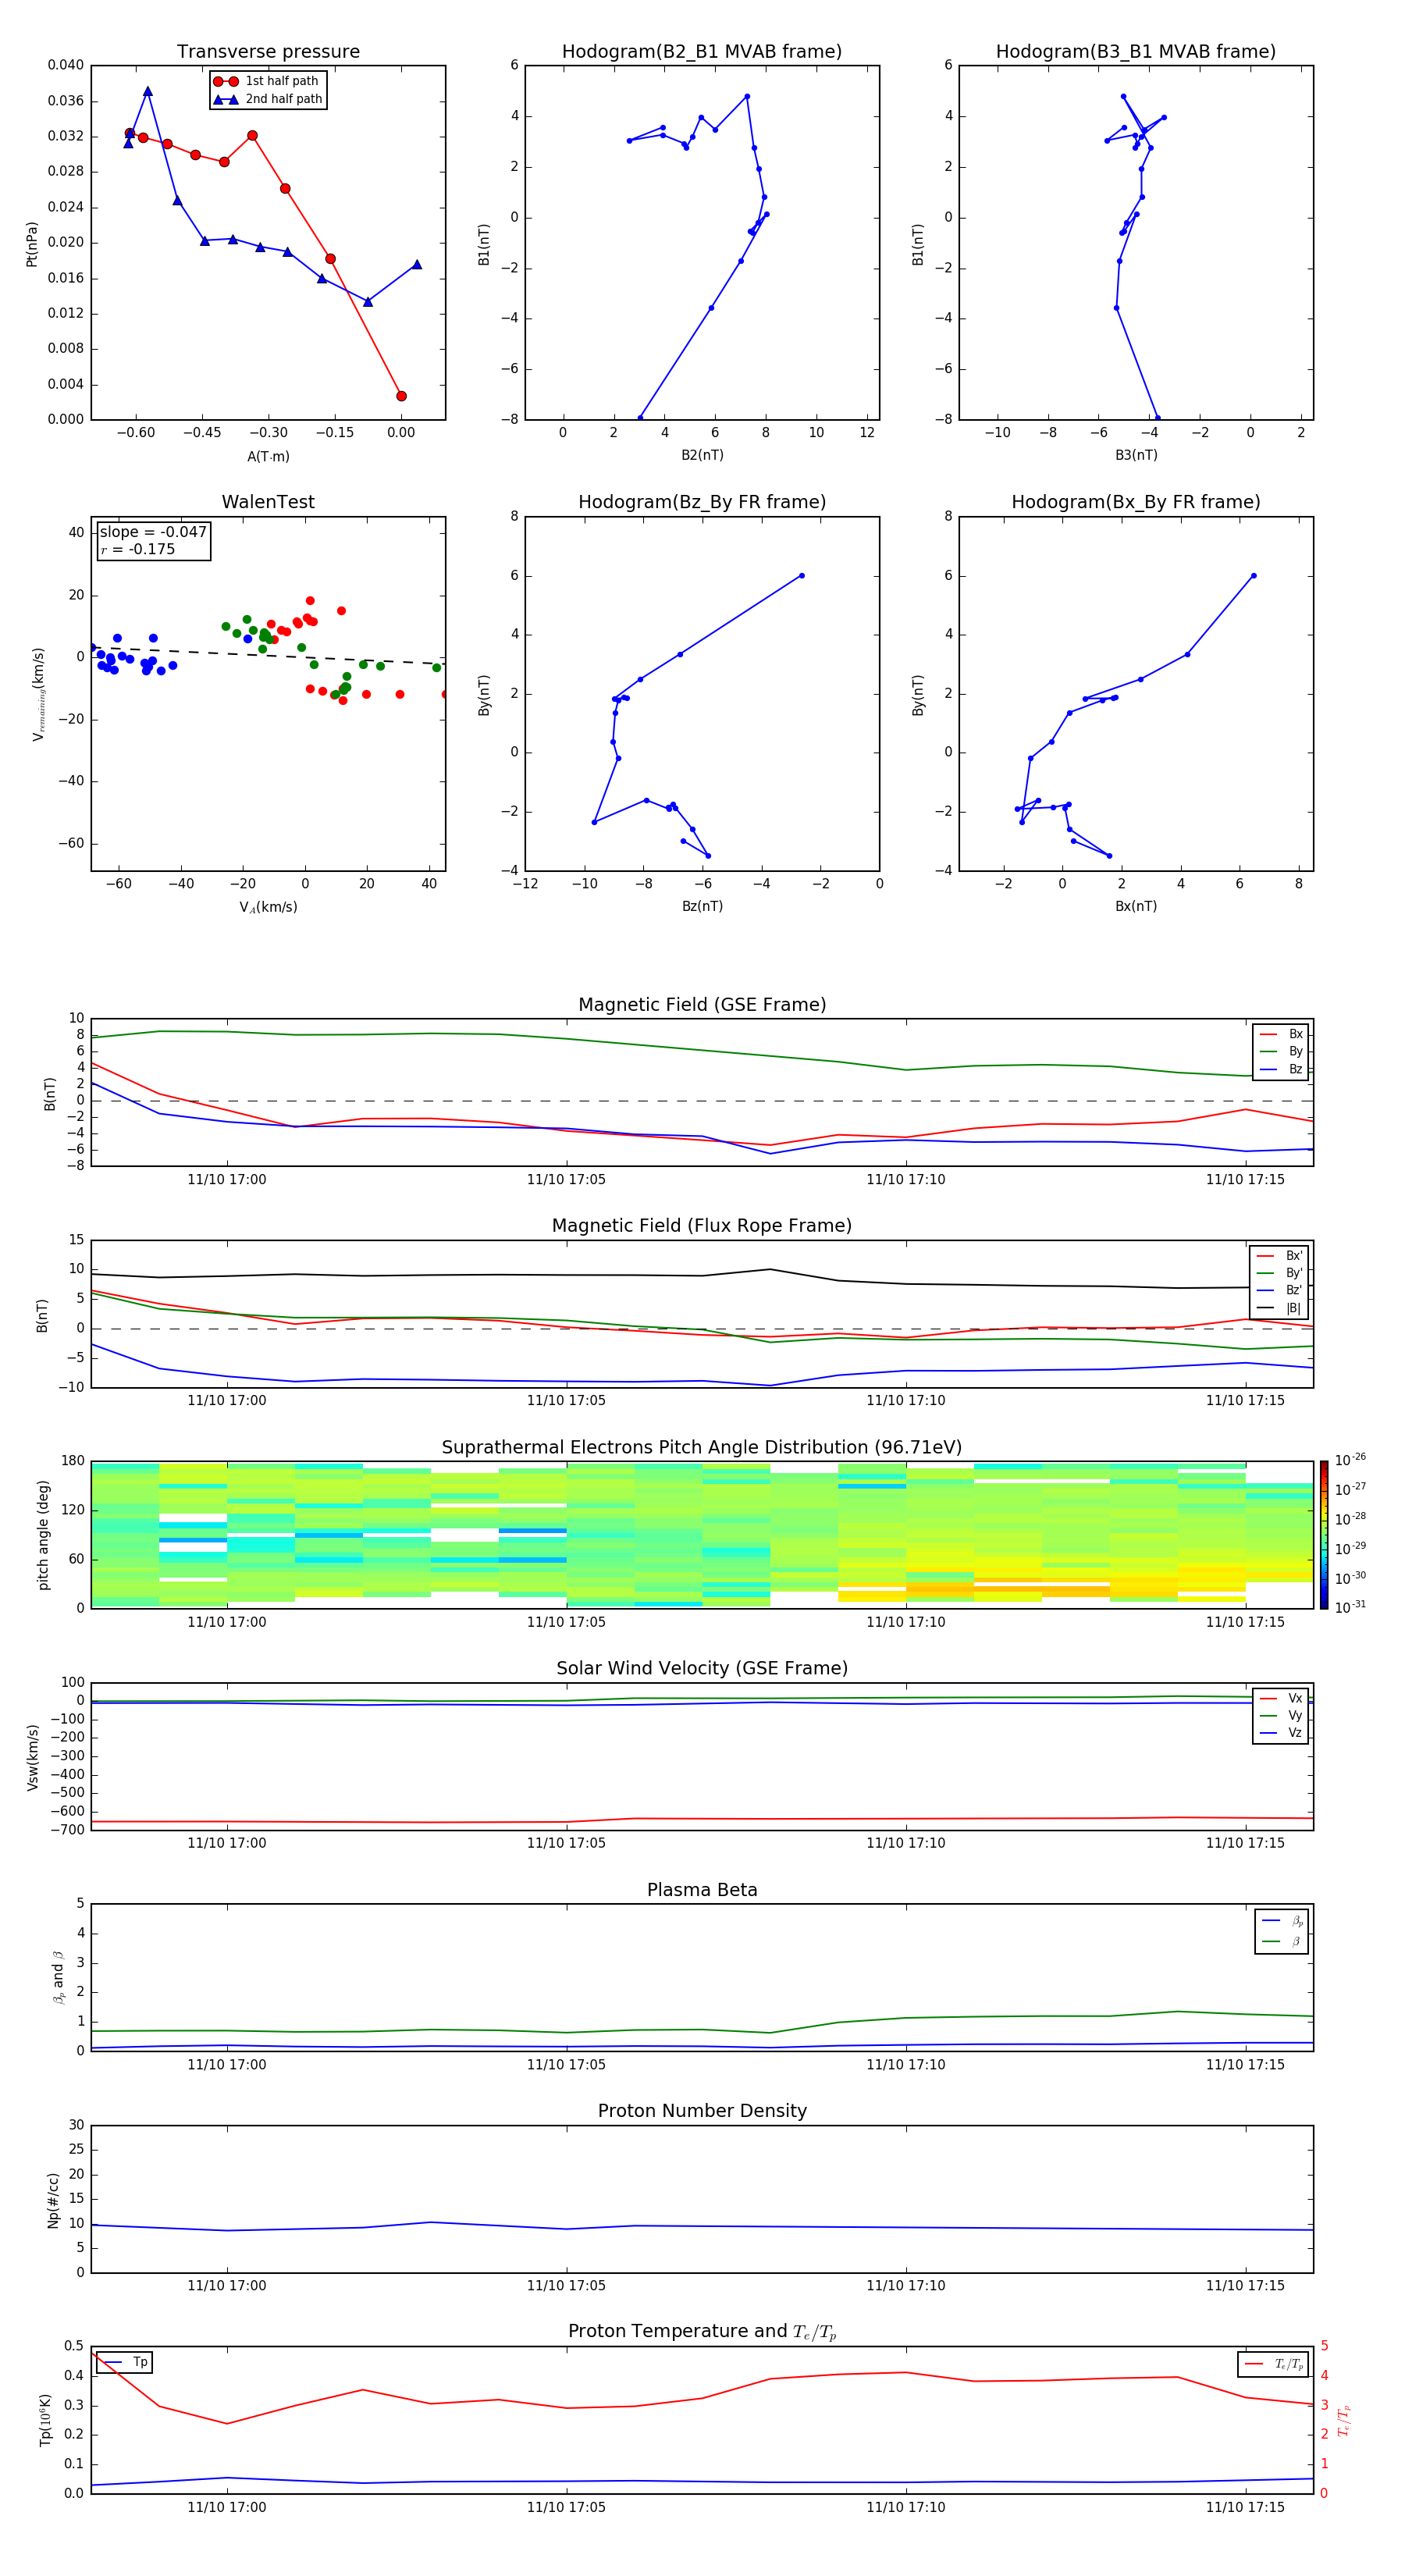
Task: Click '11/10 17:05' tick under Plasma Beta
Action: 566,2064
